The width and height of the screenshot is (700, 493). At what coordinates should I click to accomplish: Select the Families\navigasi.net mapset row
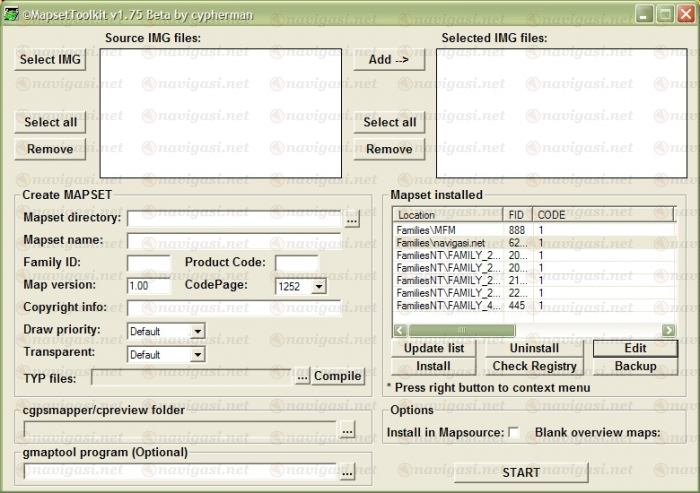(x=441, y=243)
